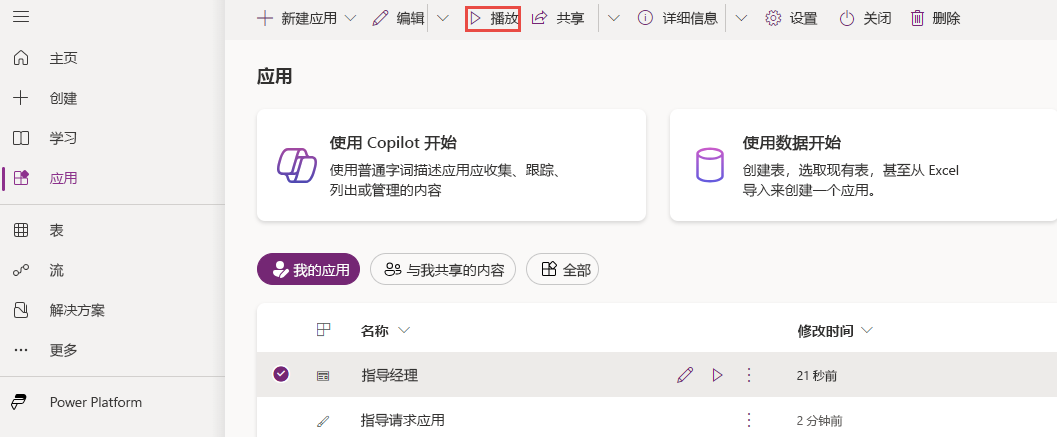Click the 编辑 toolbar button

click(x=398, y=18)
